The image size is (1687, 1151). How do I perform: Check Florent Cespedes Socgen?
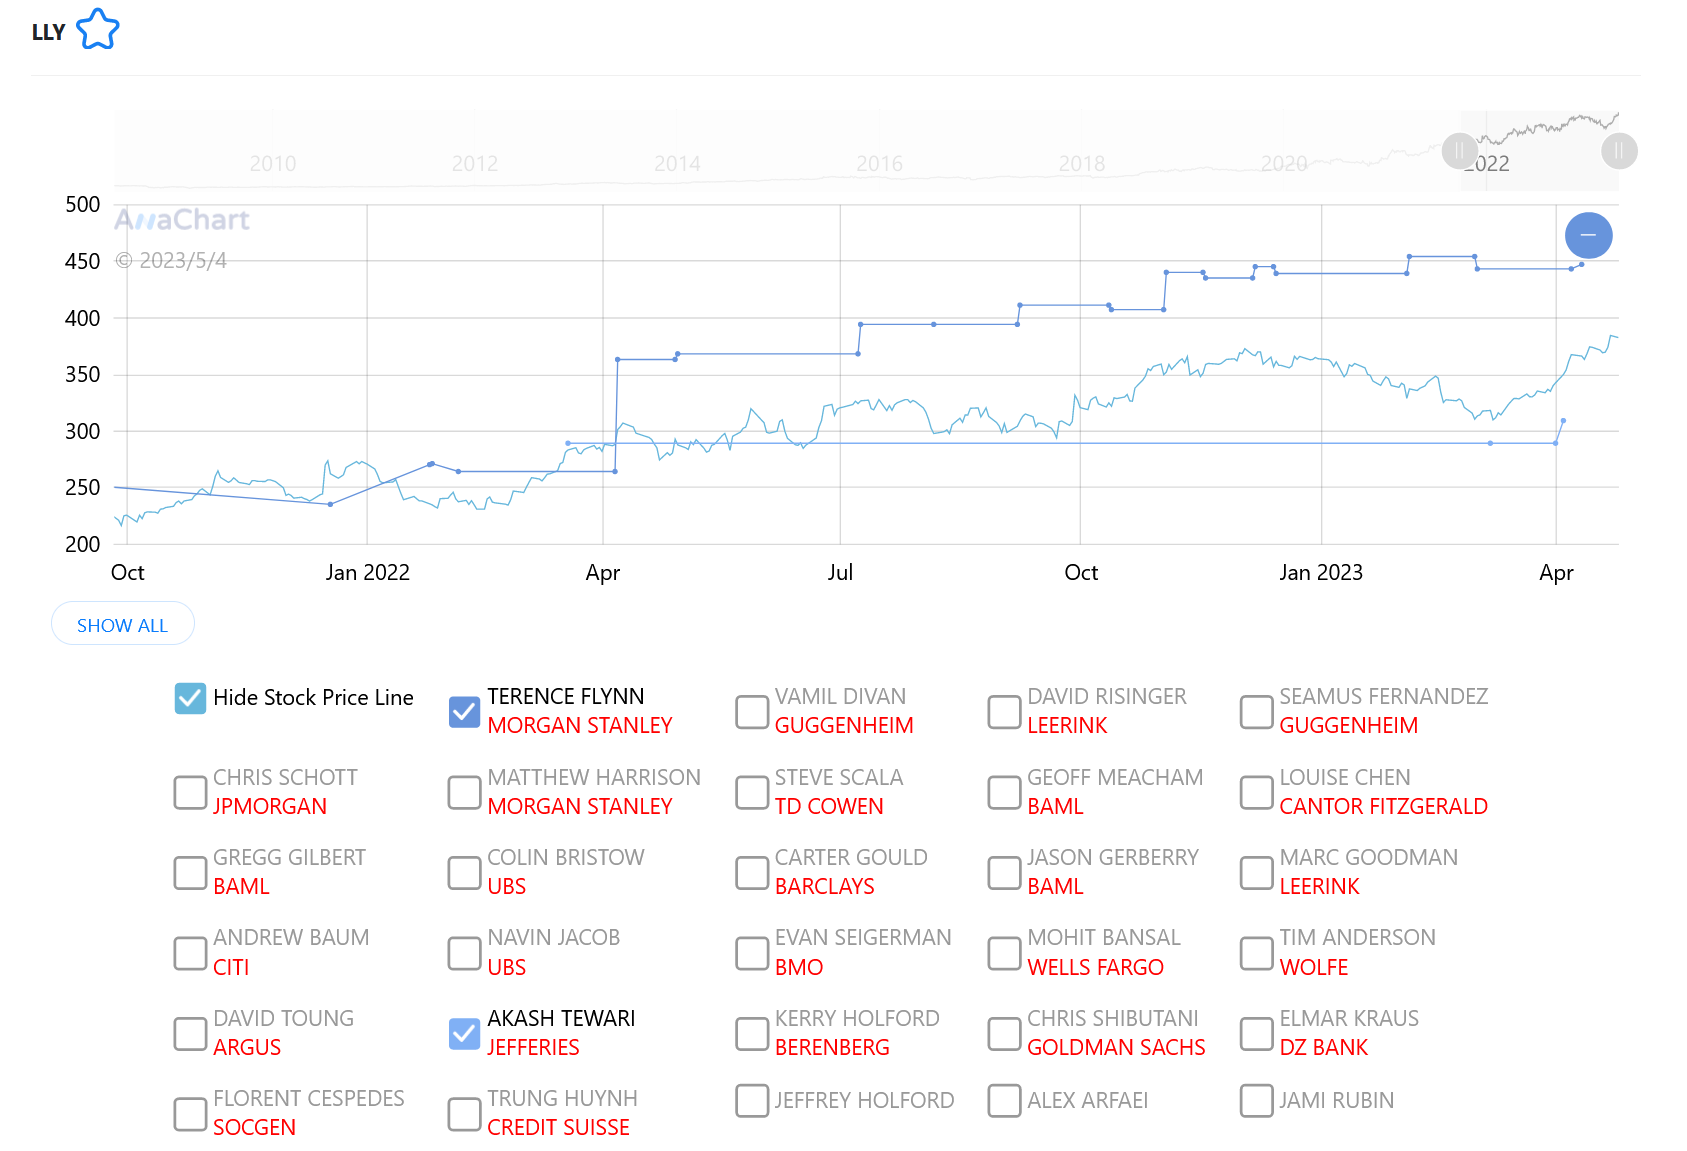click(190, 1114)
